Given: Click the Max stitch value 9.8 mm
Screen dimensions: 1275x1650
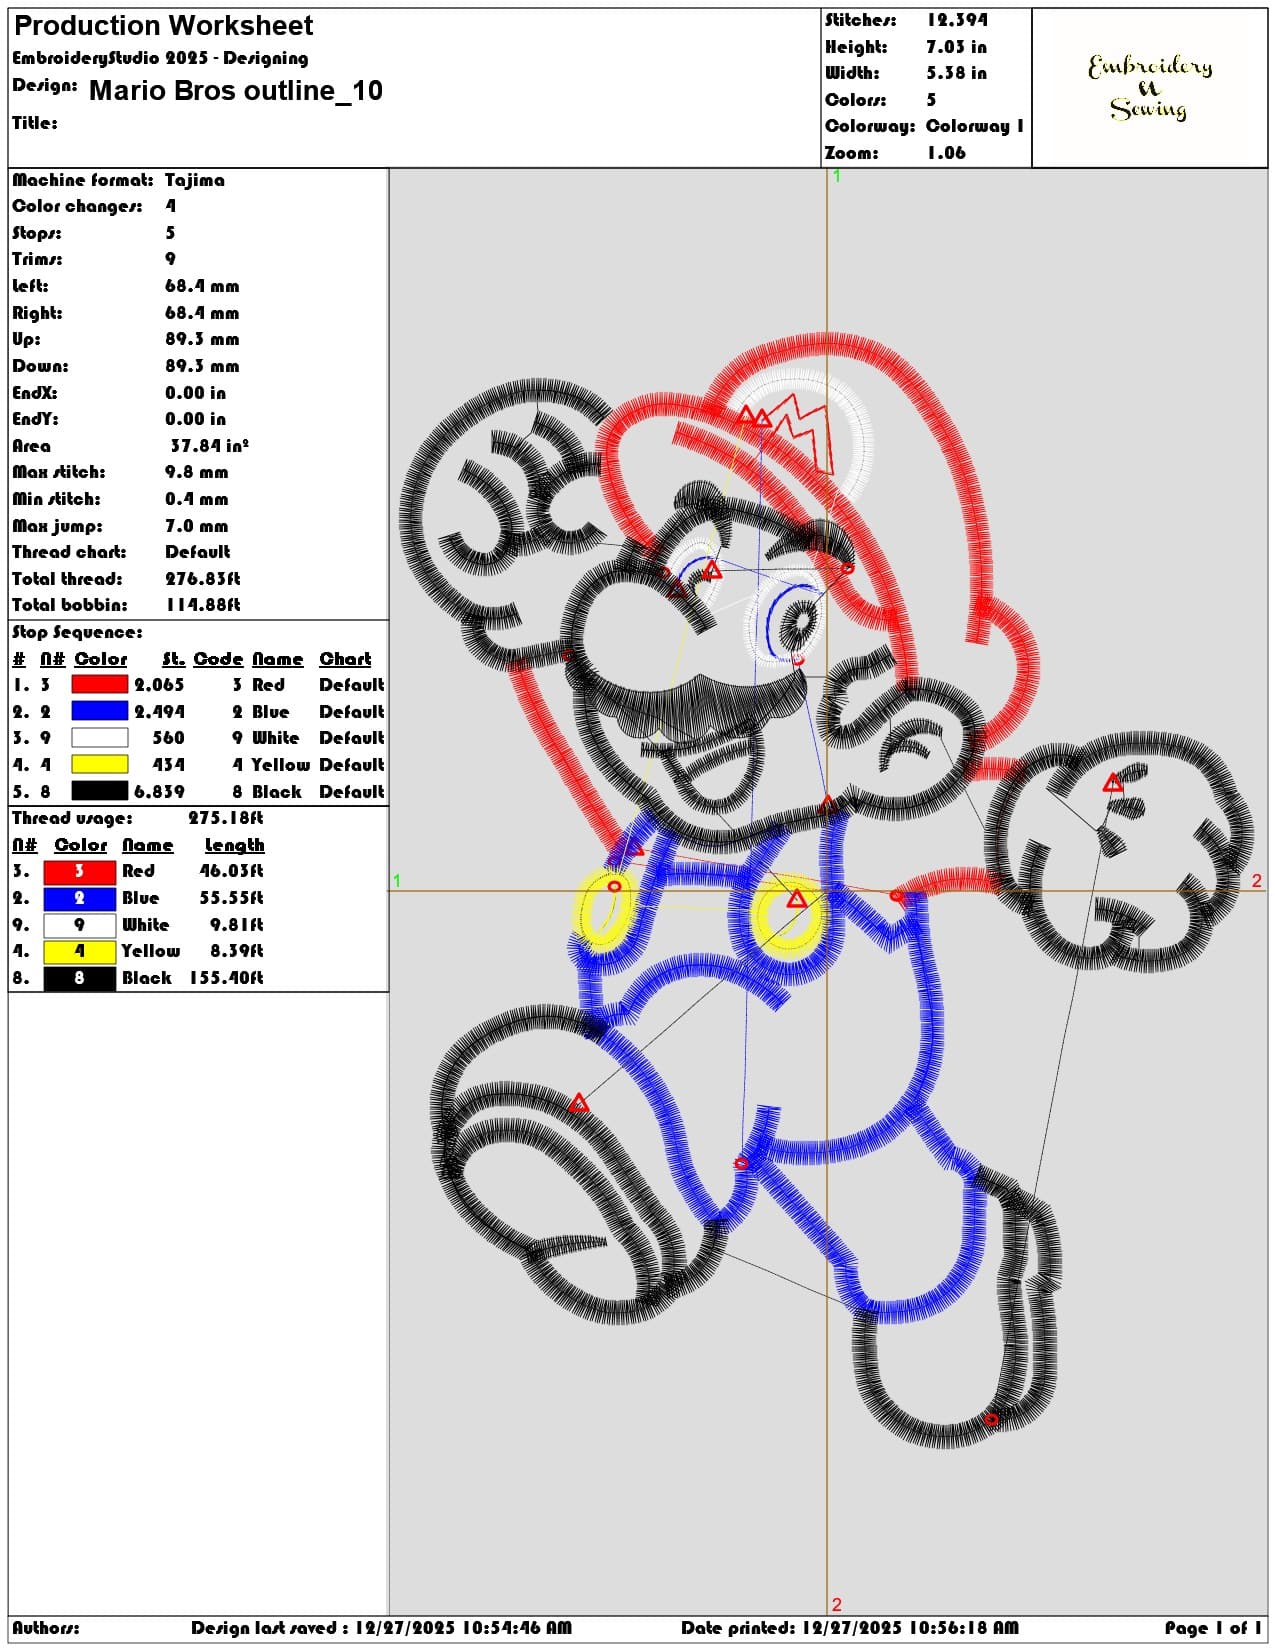Looking at the screenshot, I should [x=197, y=472].
